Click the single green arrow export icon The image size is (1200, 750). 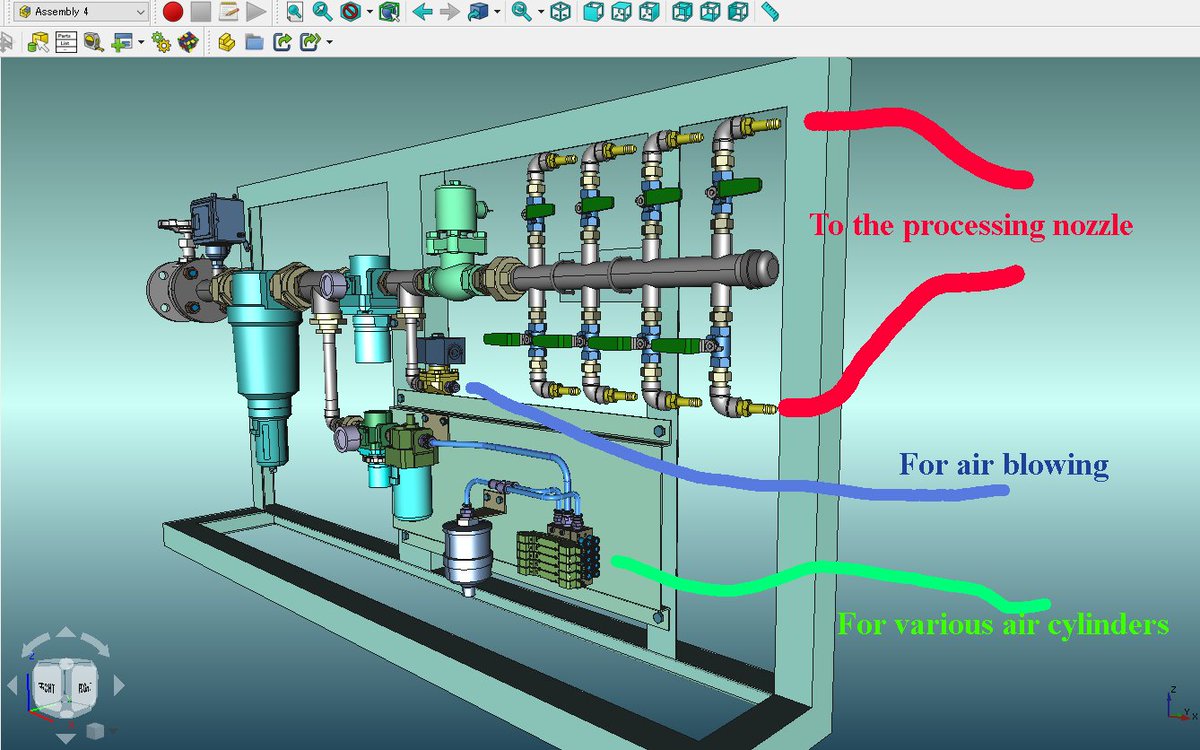click(x=282, y=42)
